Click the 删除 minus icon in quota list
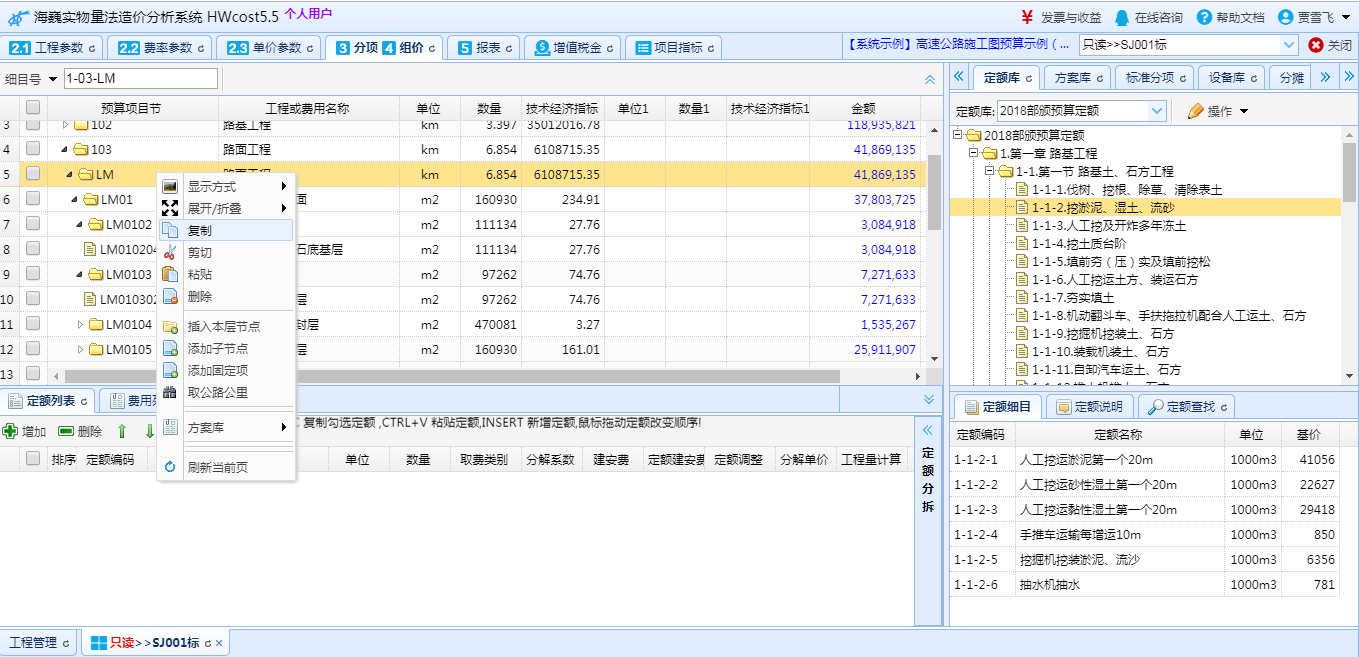Screen dimensions: 1359x657 [x=66, y=431]
